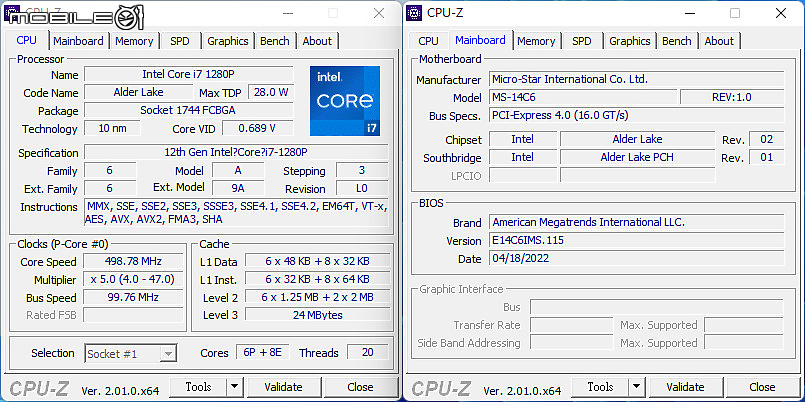This screenshot has width=805, height=402.
Task: Click Bus Specs. value PCI-Express 4.0
Action: point(637,115)
